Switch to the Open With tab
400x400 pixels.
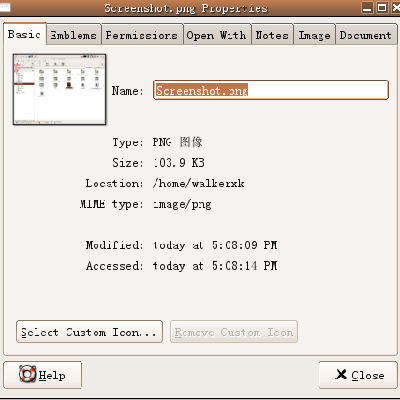[x=217, y=35]
